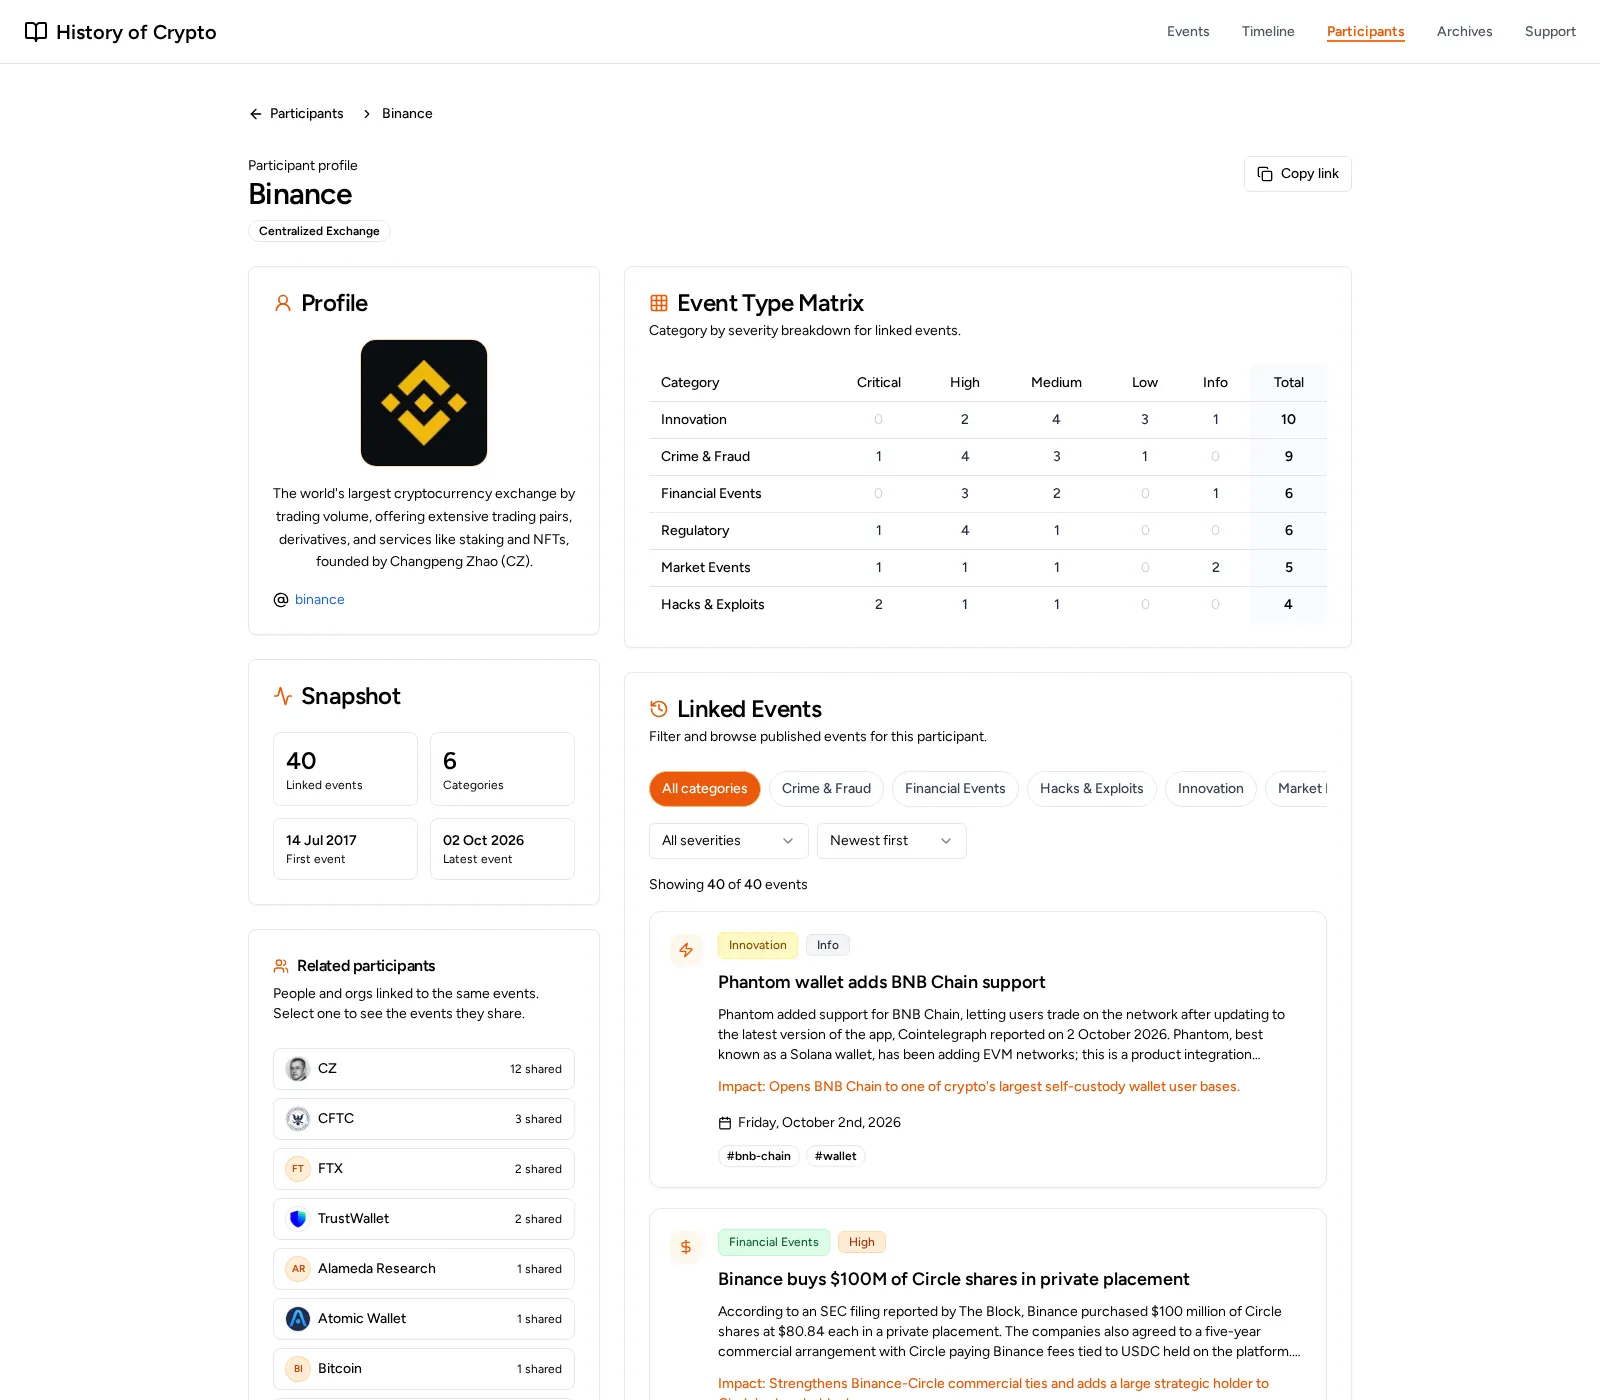The width and height of the screenshot is (1600, 1400).
Task: Select CFTC 3 shared row
Action: 424,1119
